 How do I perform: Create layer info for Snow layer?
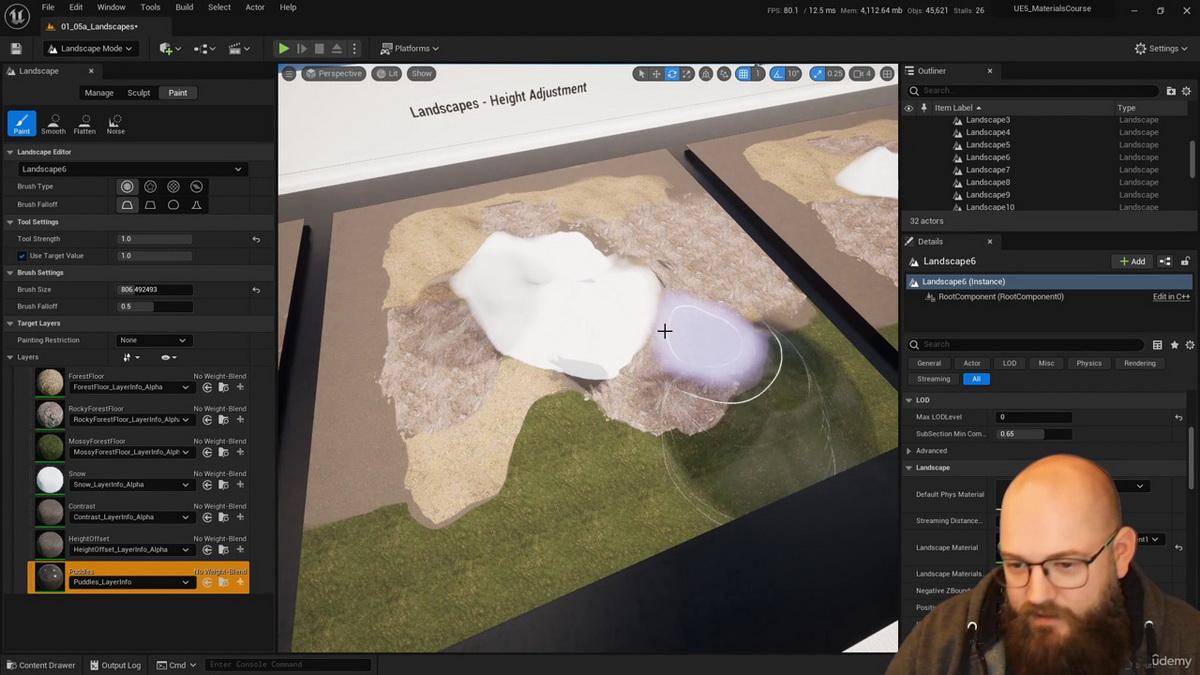[x=240, y=484]
